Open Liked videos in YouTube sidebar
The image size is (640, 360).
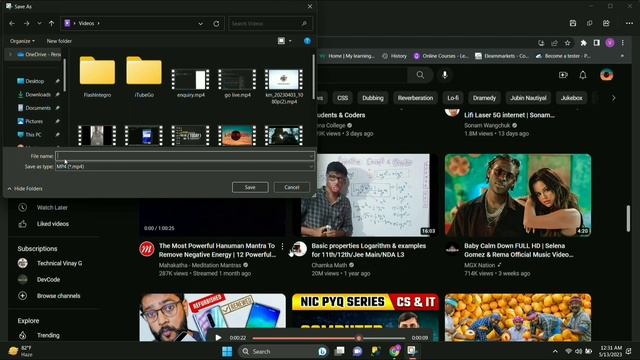[52, 224]
